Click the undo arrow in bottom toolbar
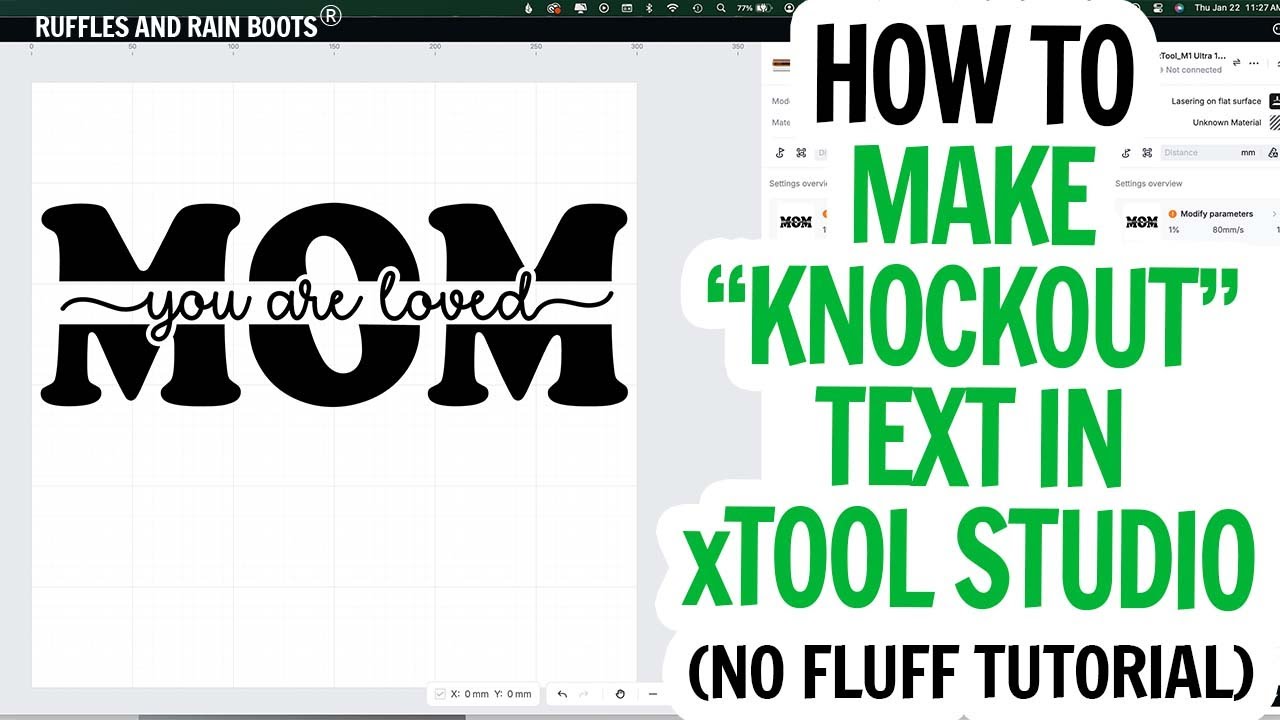The image size is (1280, 720). click(562, 694)
